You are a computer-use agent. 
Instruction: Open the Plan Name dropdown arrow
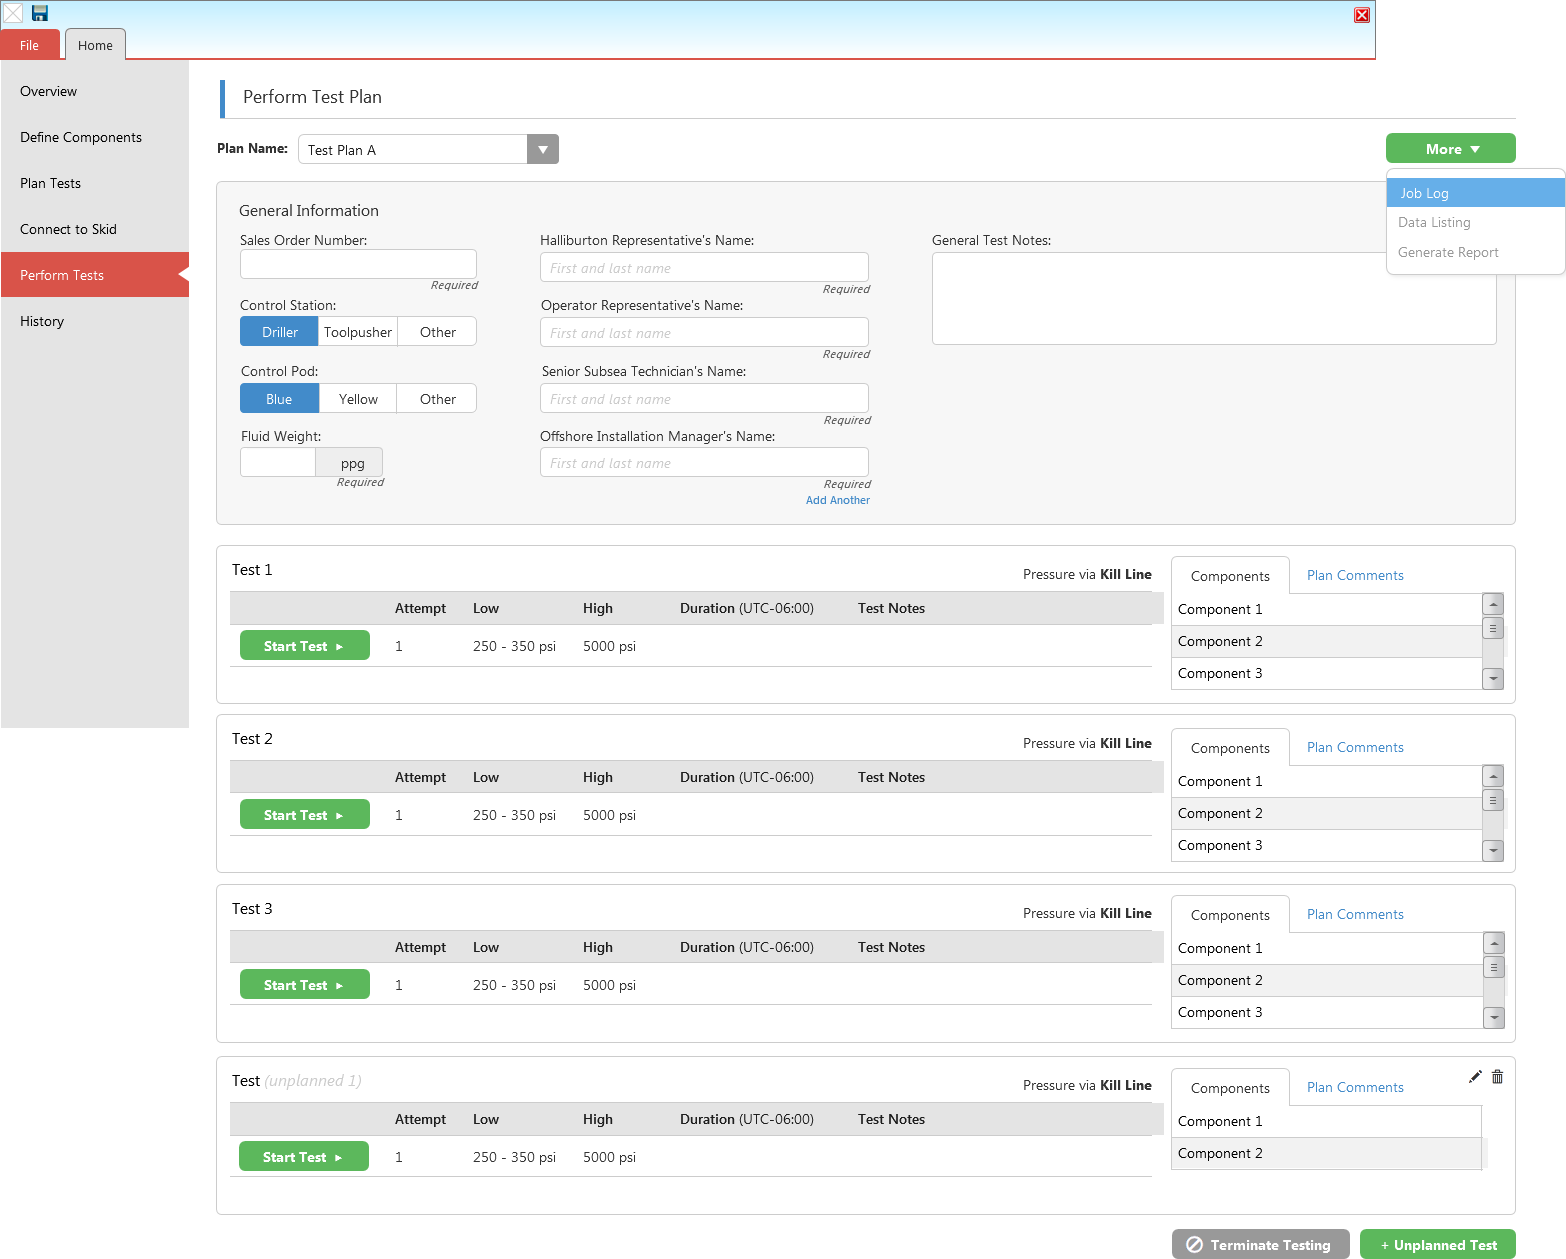point(542,150)
